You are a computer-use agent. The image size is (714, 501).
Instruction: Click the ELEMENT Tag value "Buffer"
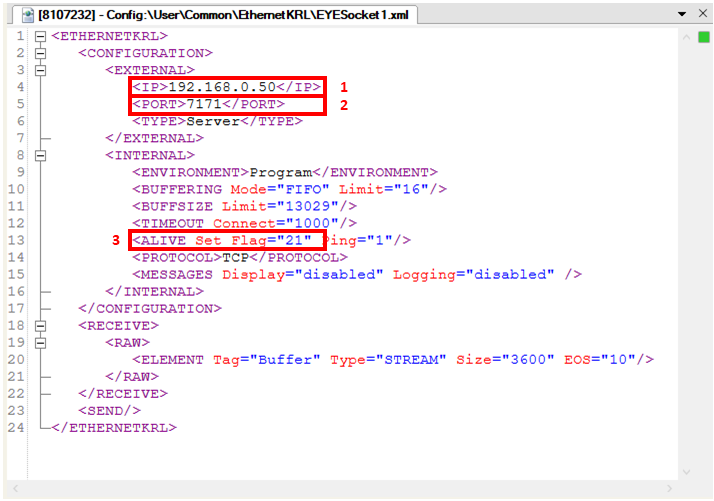pos(285,360)
